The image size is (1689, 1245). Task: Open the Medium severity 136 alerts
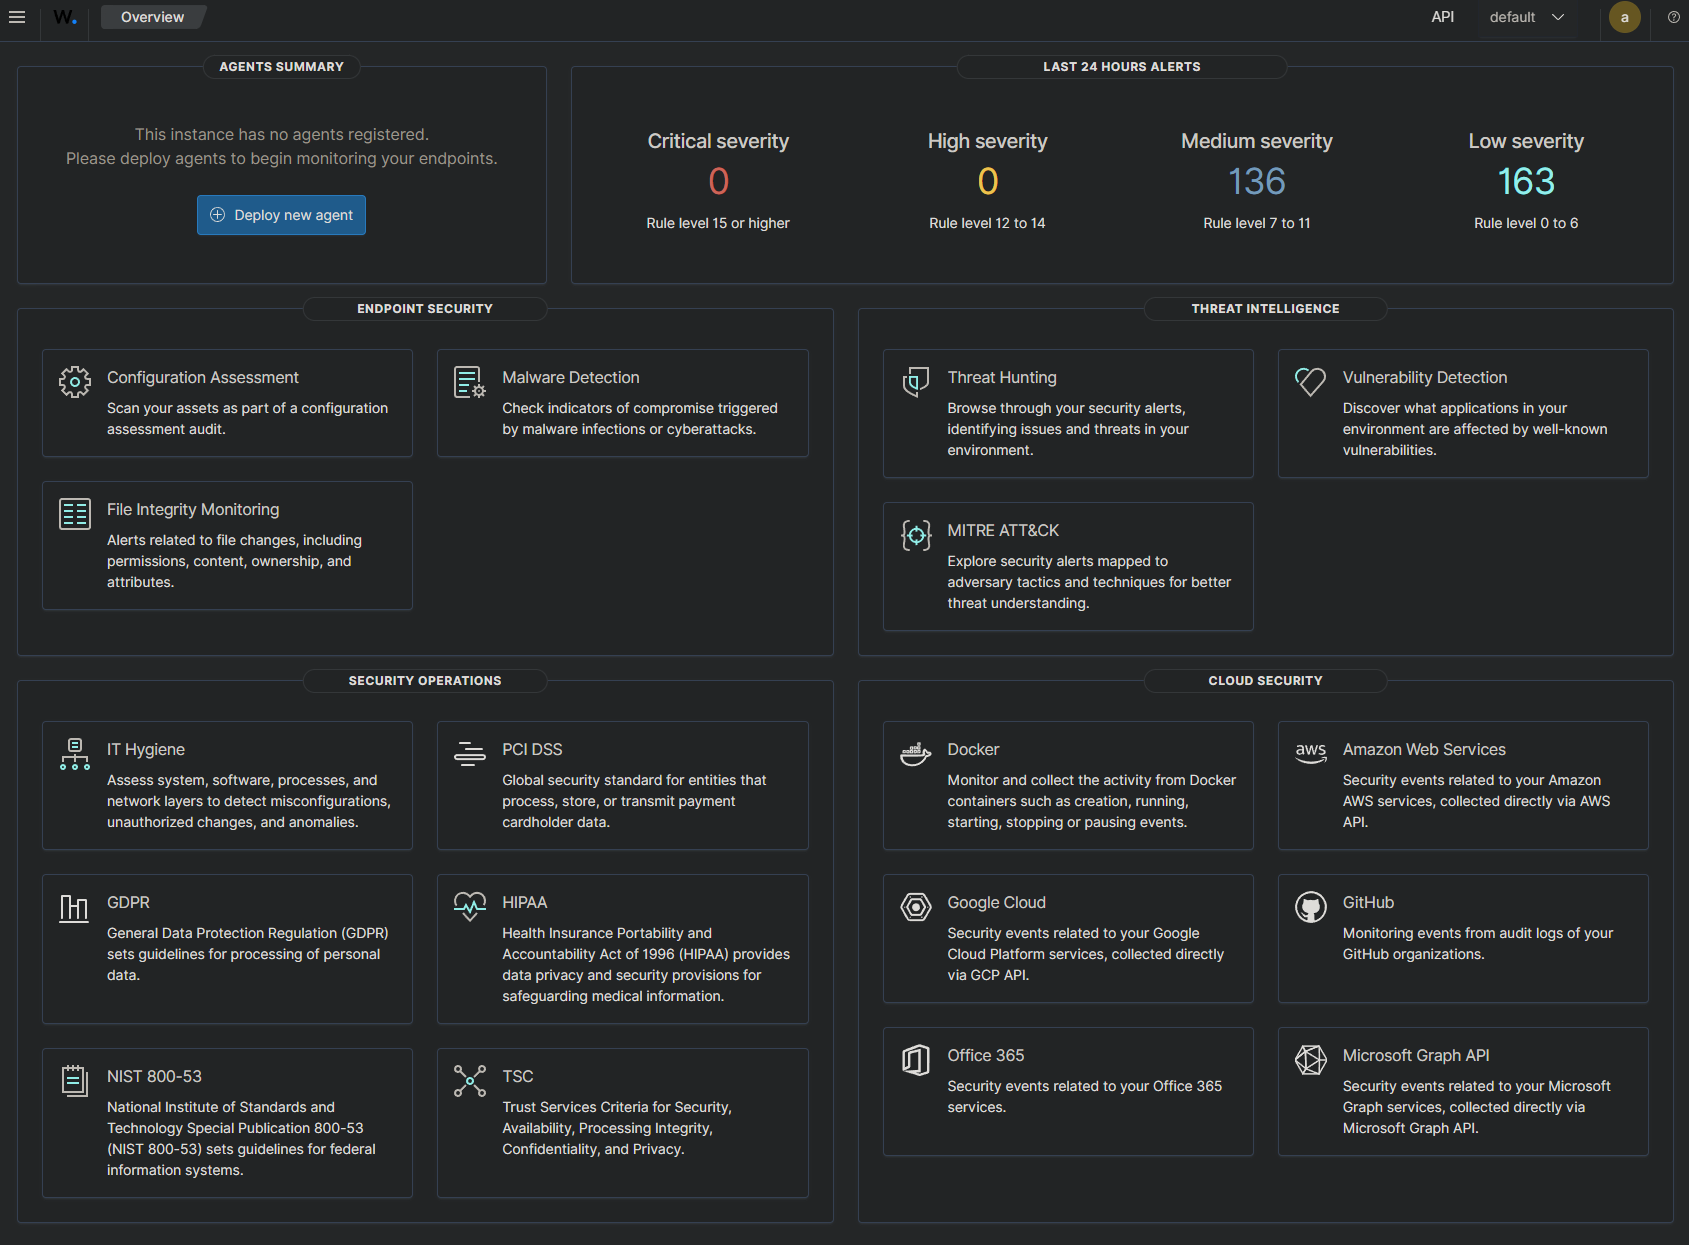click(x=1256, y=181)
